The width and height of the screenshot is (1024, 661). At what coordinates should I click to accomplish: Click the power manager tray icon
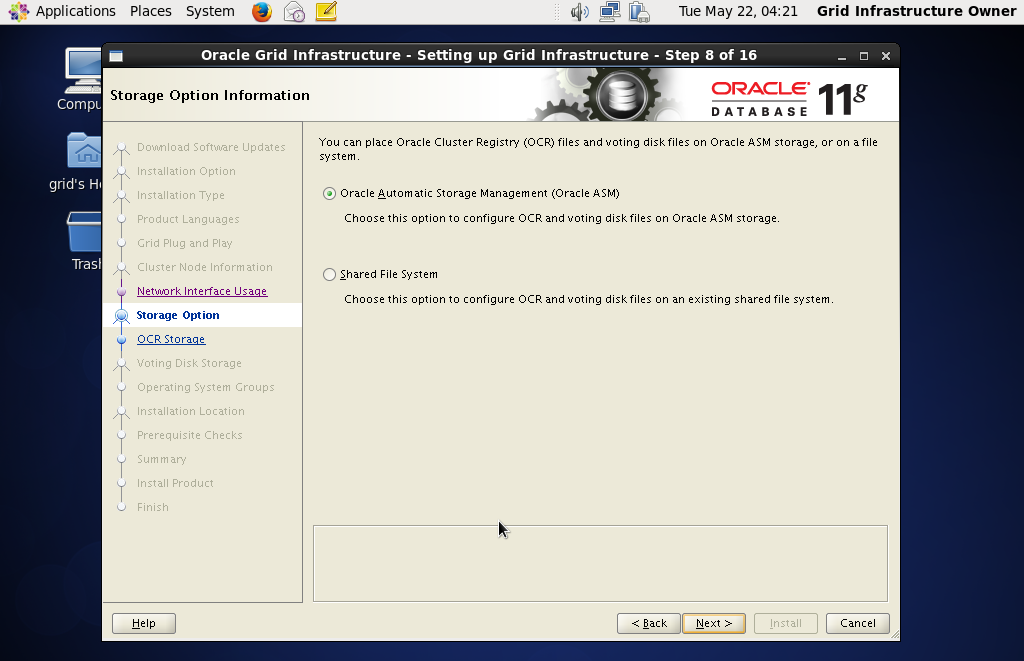pos(637,12)
